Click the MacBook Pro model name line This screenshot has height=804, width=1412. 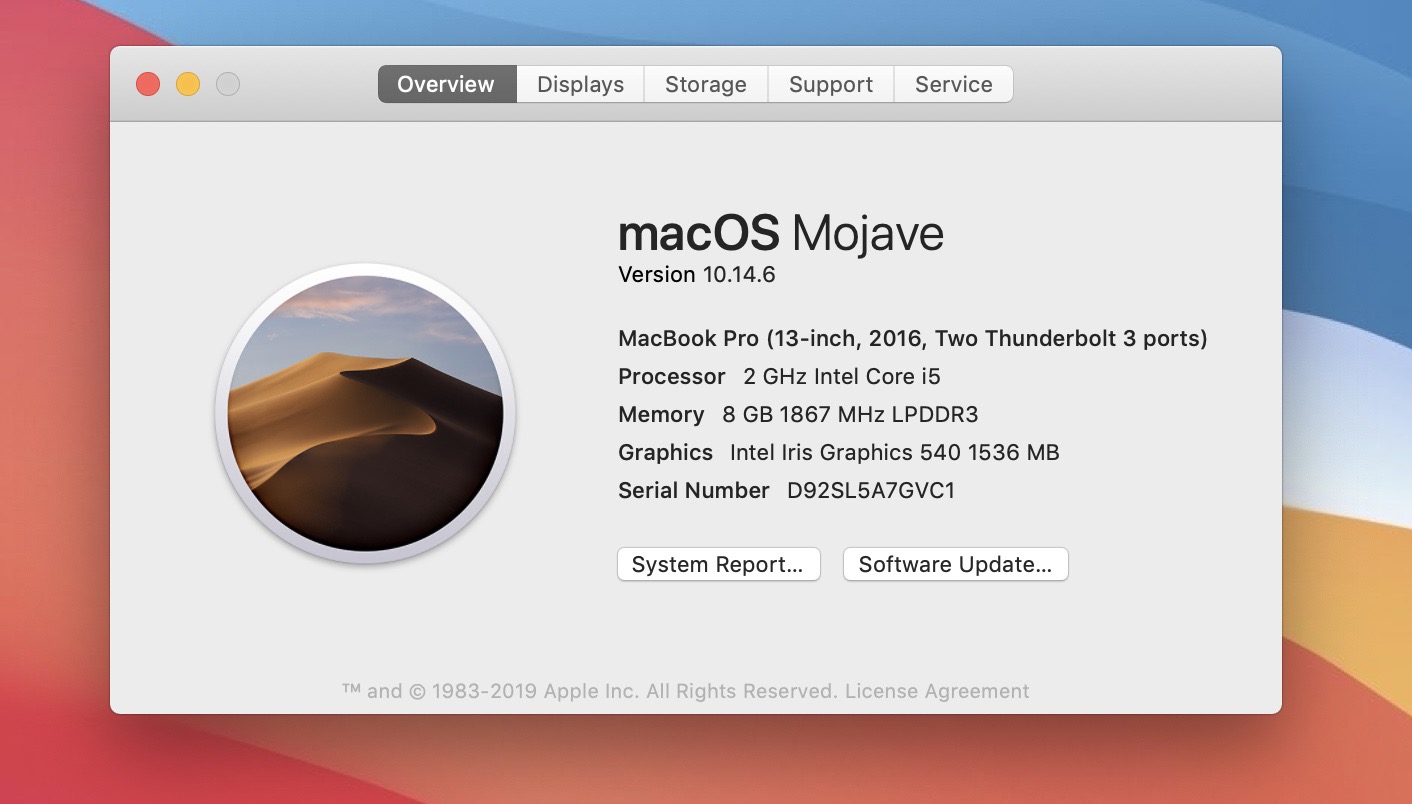pyautogui.click(x=912, y=338)
